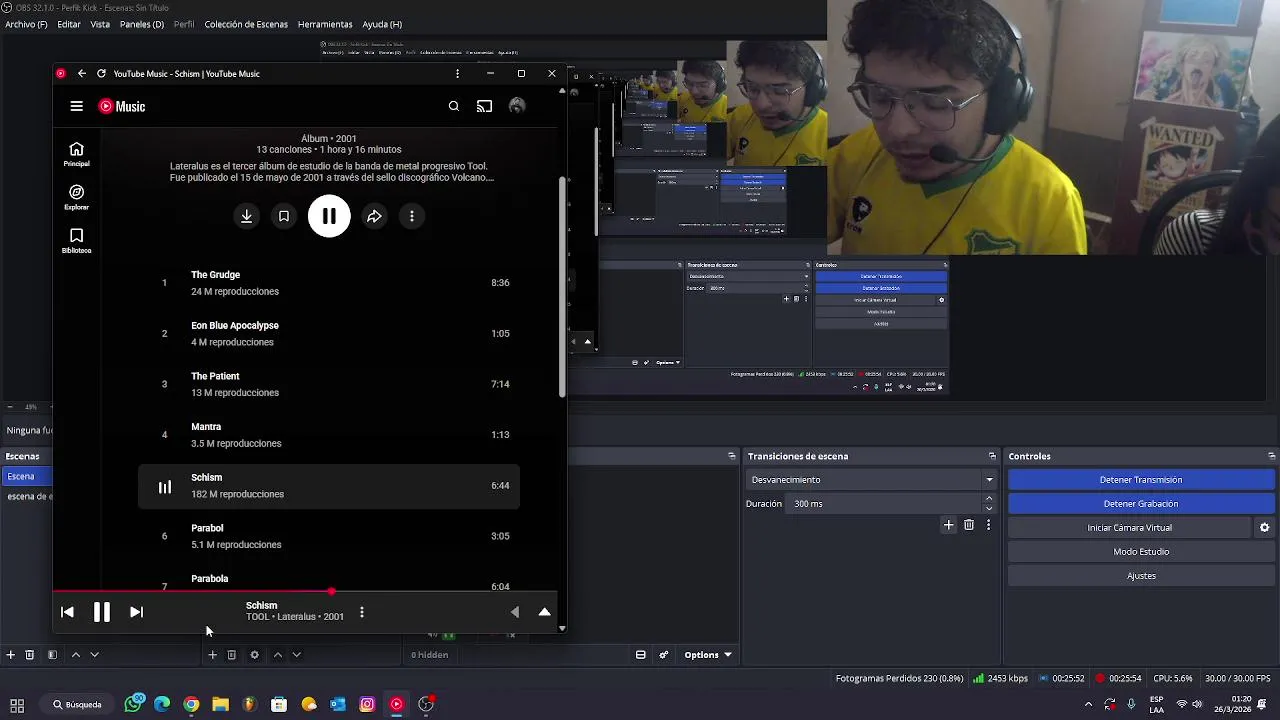Screen dimensions: 1280x720
Task: Skip to next track in player bar
Action: pos(136,612)
